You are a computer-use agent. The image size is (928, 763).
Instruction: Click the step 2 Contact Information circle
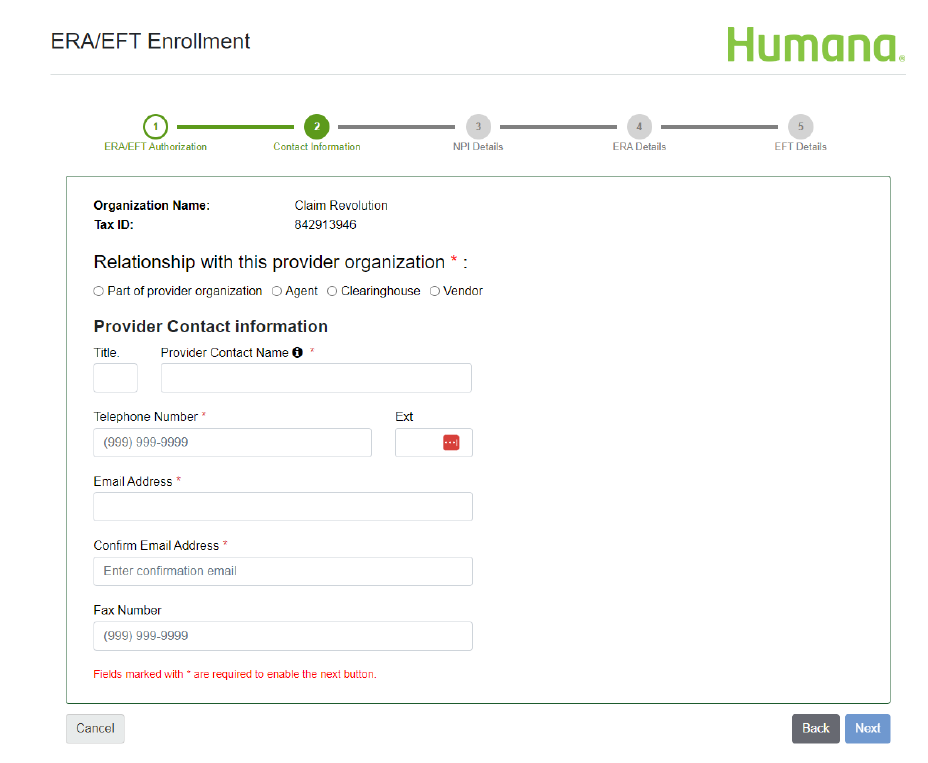pos(317,127)
